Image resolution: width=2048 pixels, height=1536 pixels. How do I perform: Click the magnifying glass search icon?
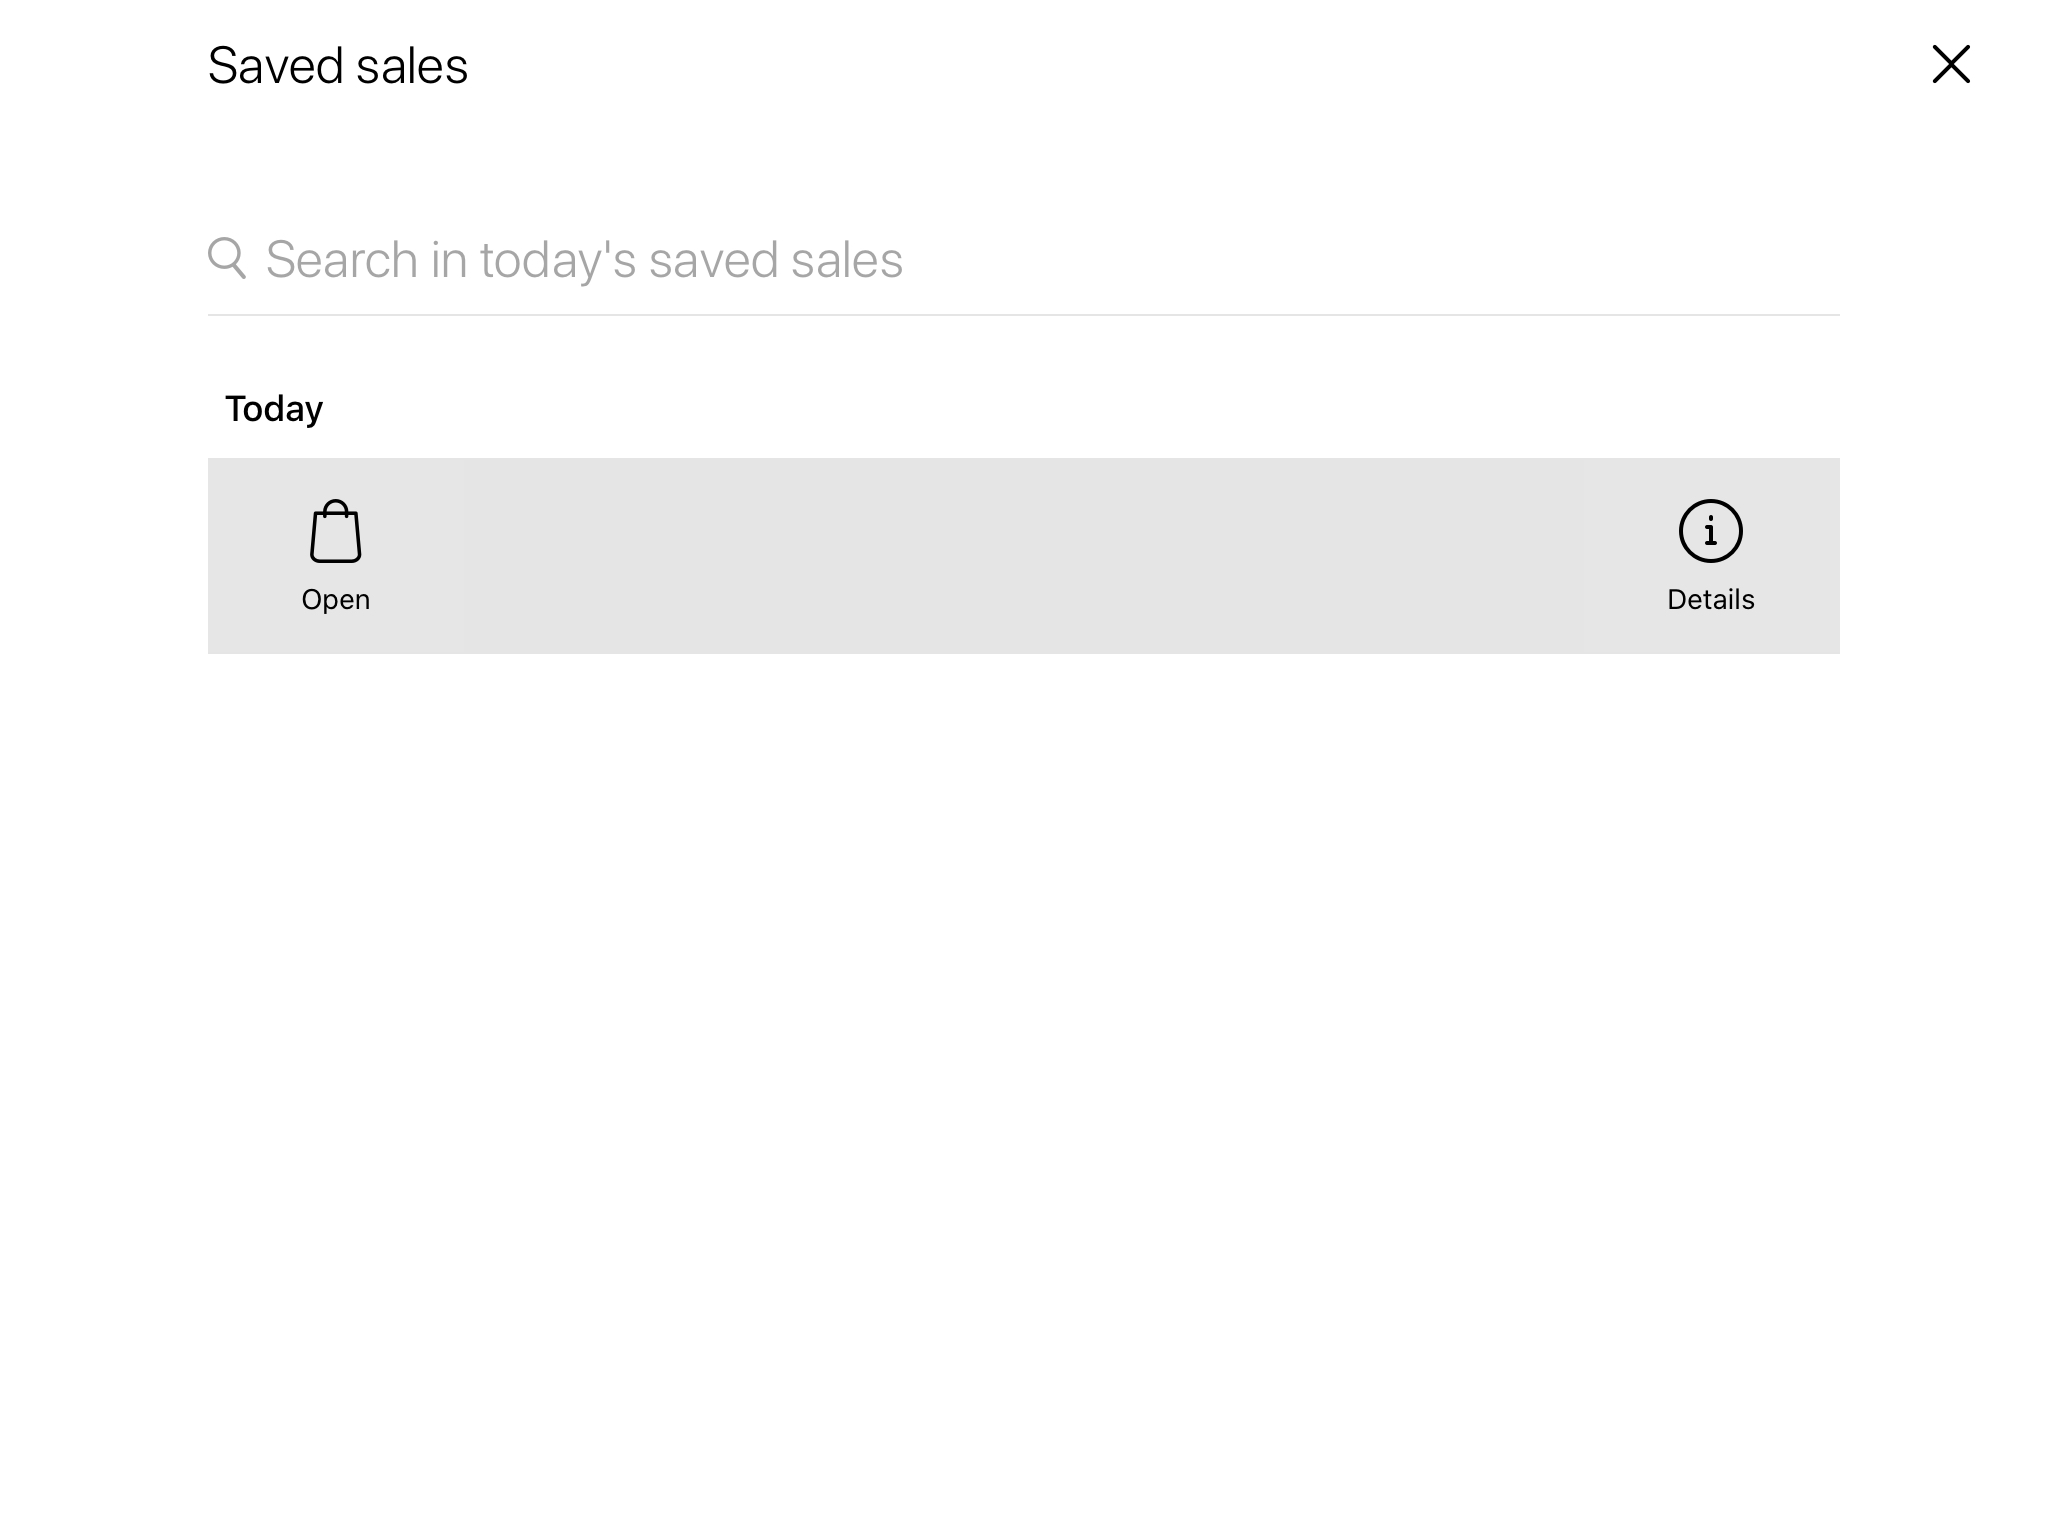coord(227,258)
